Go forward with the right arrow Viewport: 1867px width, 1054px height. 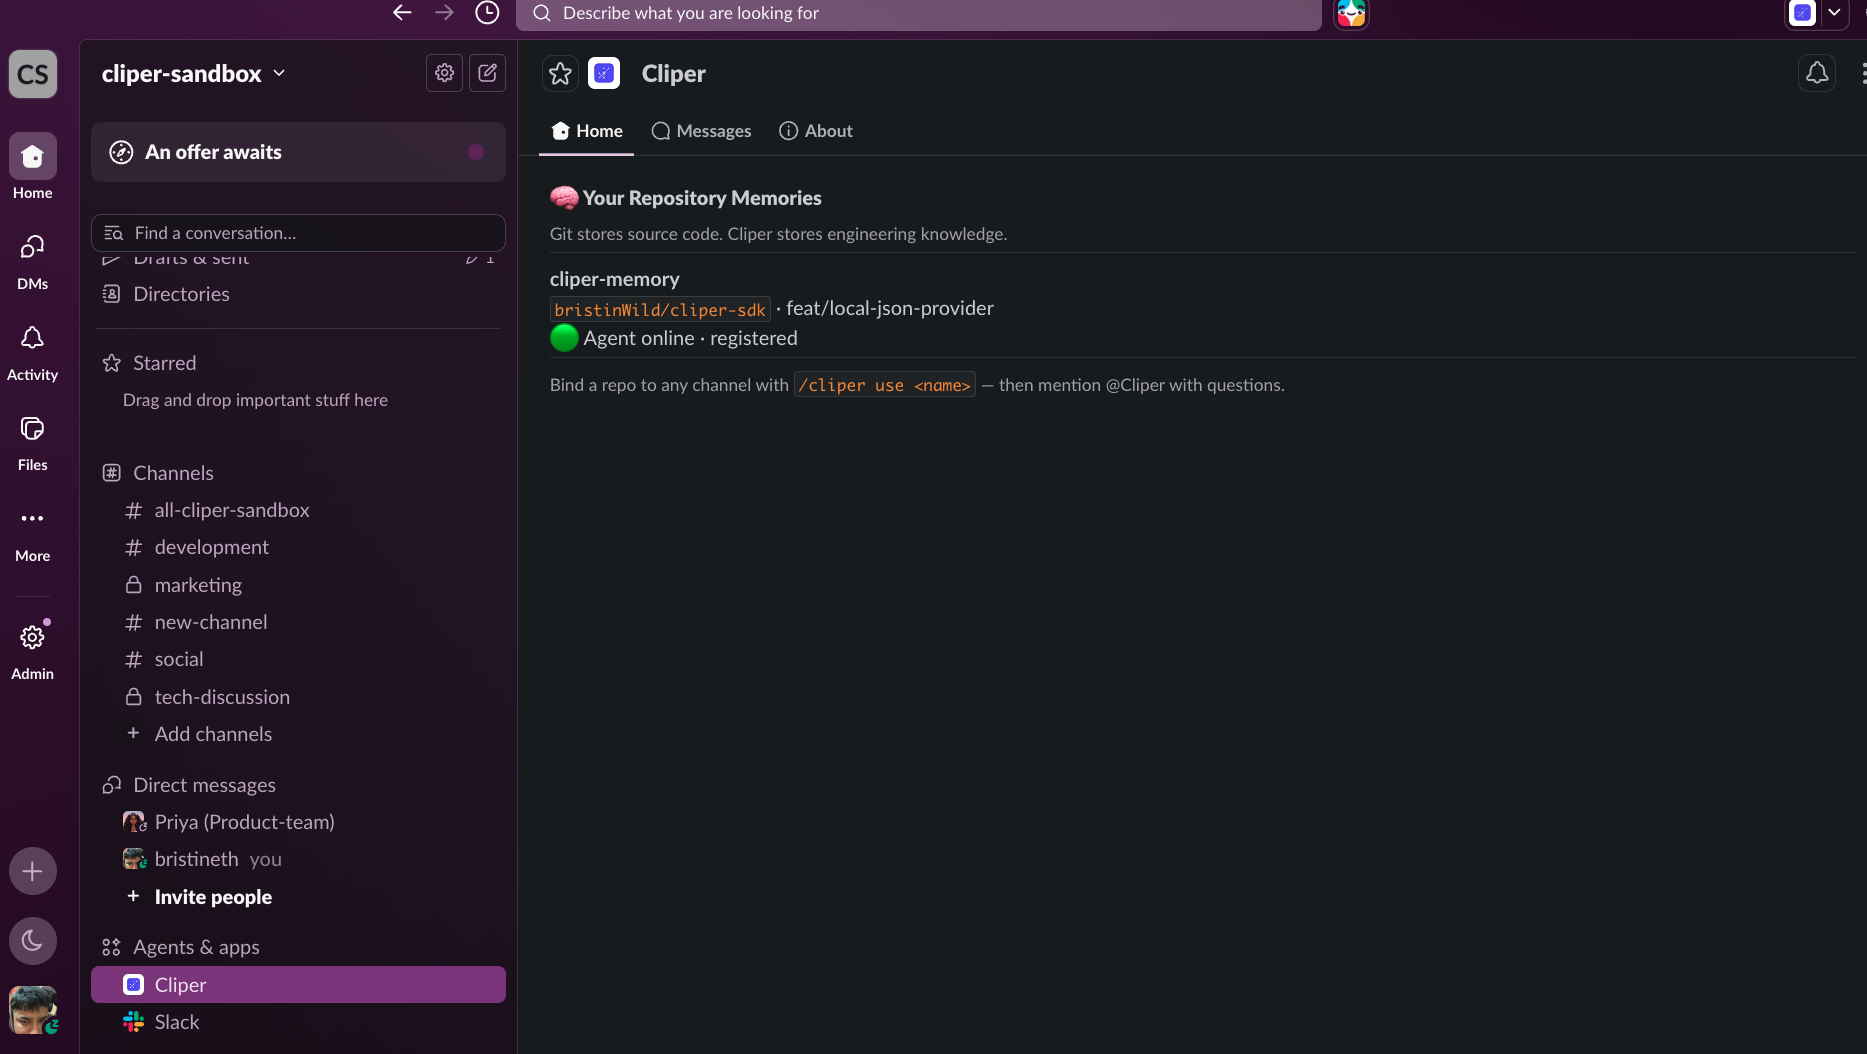(445, 13)
